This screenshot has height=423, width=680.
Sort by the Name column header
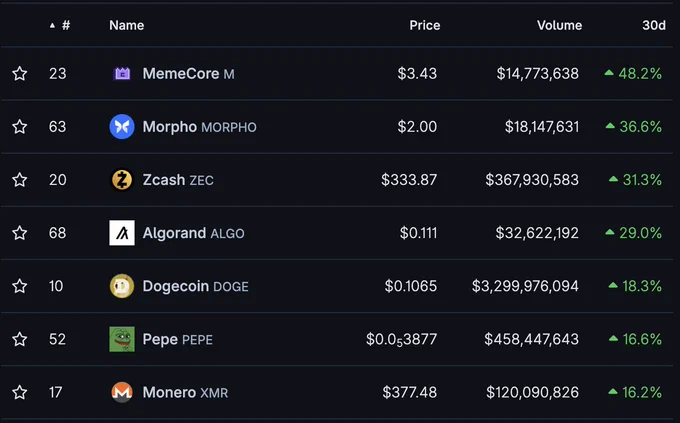pyautogui.click(x=127, y=25)
